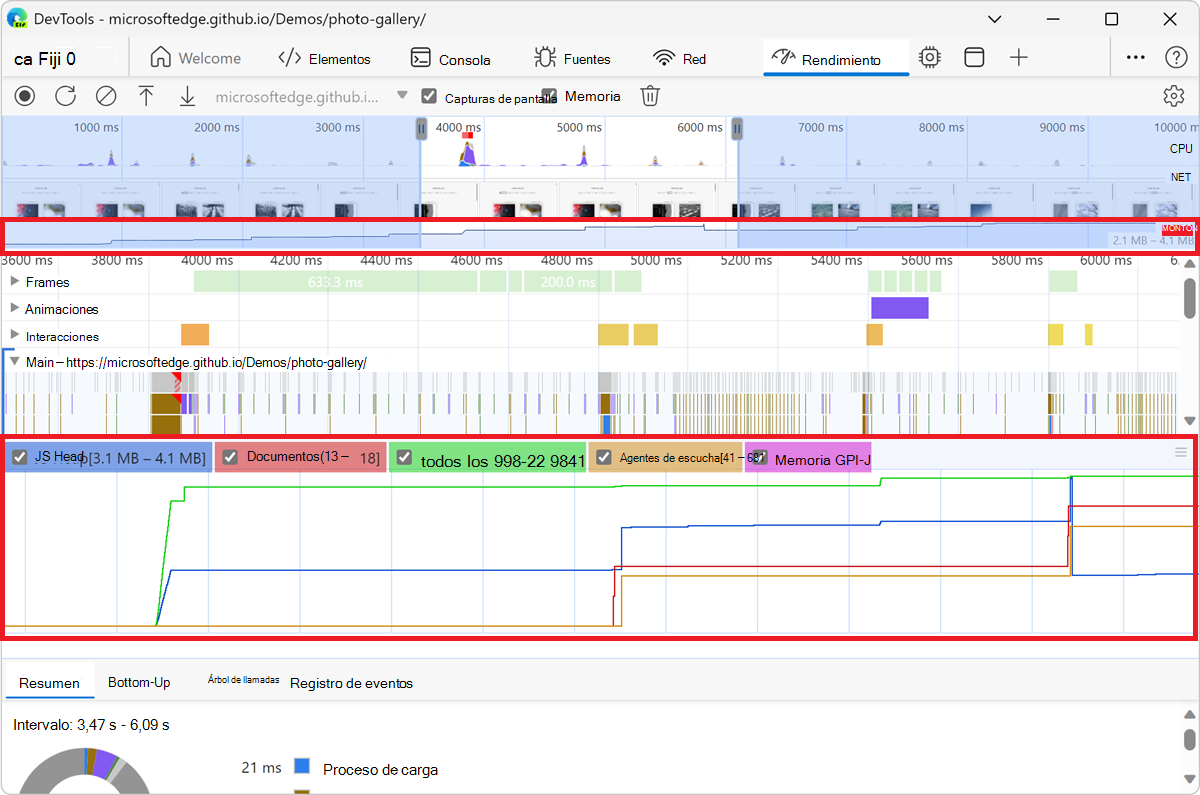Open the Árbol de llamadas tab
This screenshot has width=1200, height=795.
coord(243,679)
